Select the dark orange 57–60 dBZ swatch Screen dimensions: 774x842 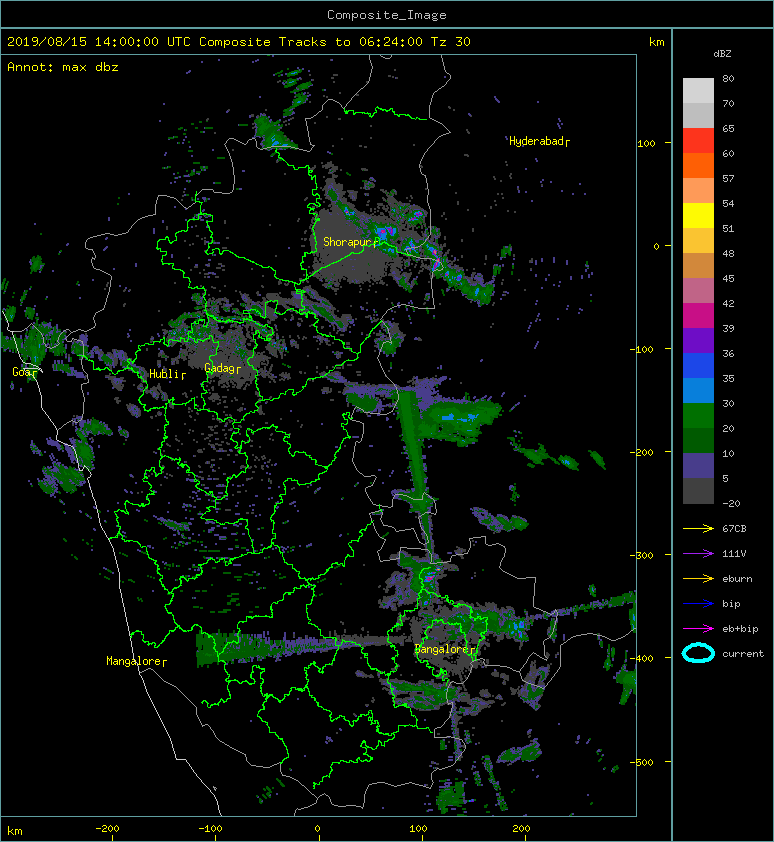coord(698,165)
